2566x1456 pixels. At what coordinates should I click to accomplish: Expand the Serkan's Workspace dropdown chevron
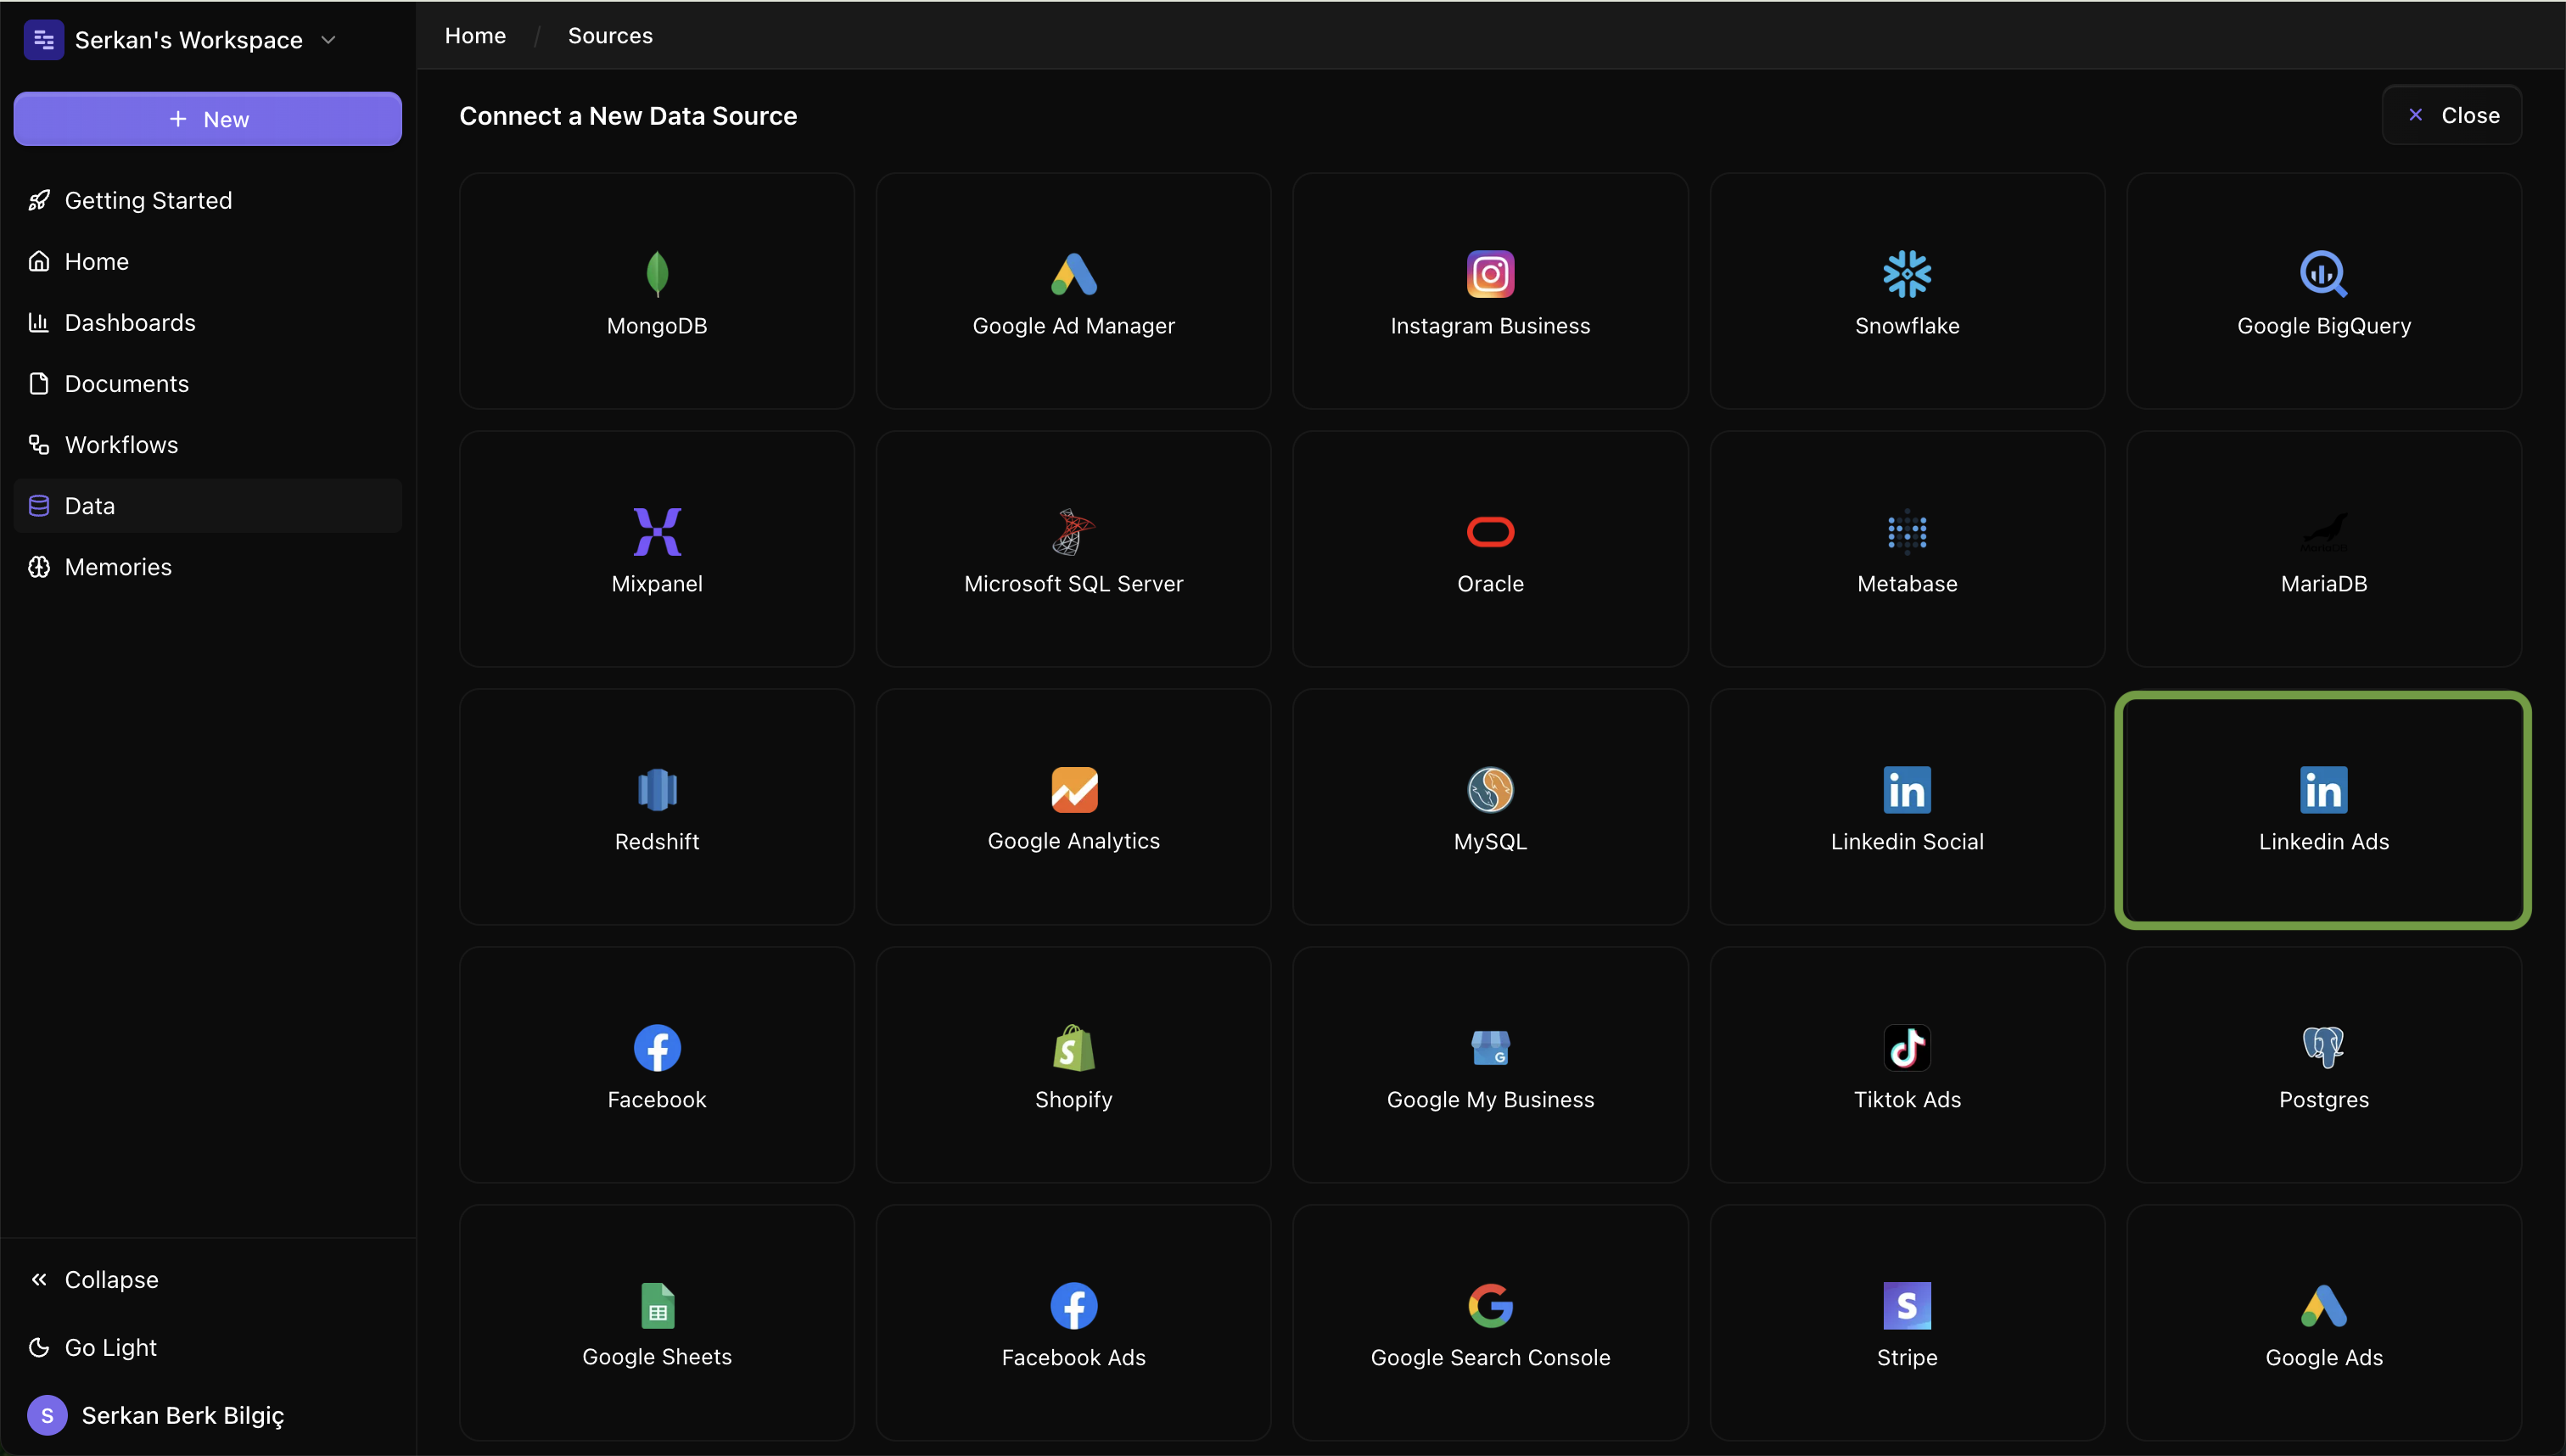pyautogui.click(x=328, y=40)
